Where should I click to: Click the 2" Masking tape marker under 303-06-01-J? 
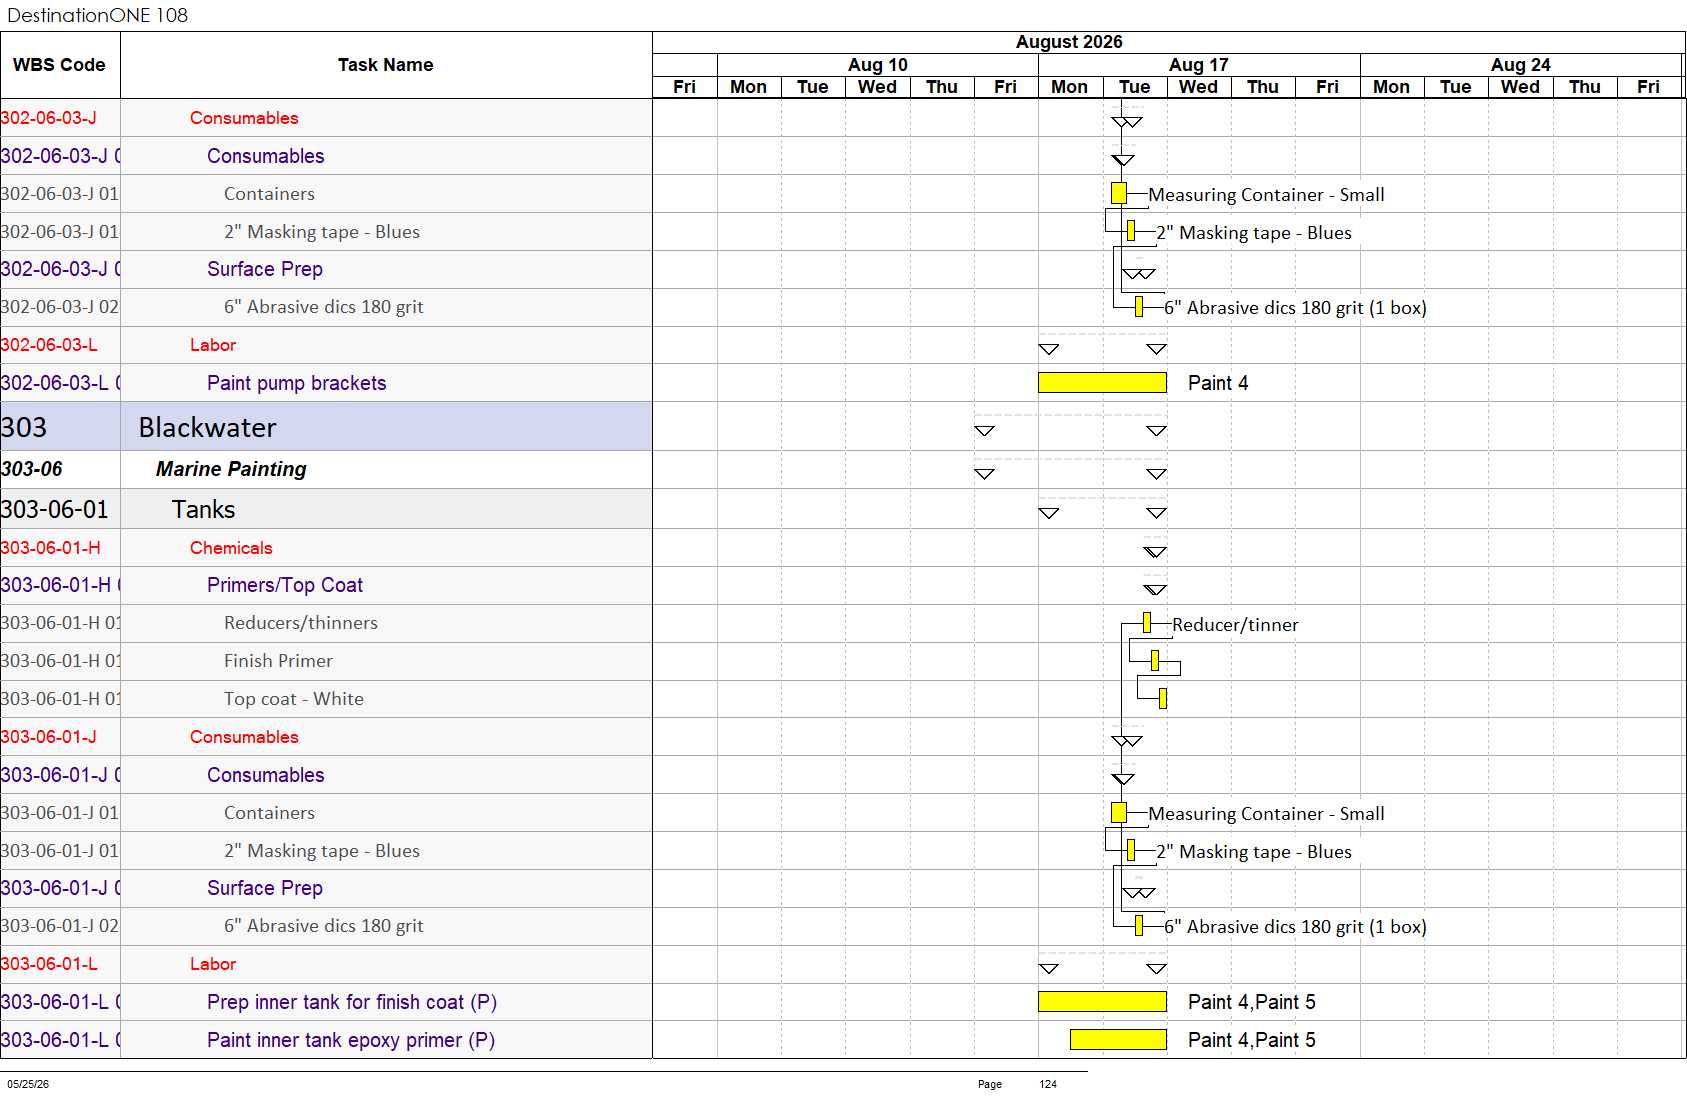(1131, 850)
